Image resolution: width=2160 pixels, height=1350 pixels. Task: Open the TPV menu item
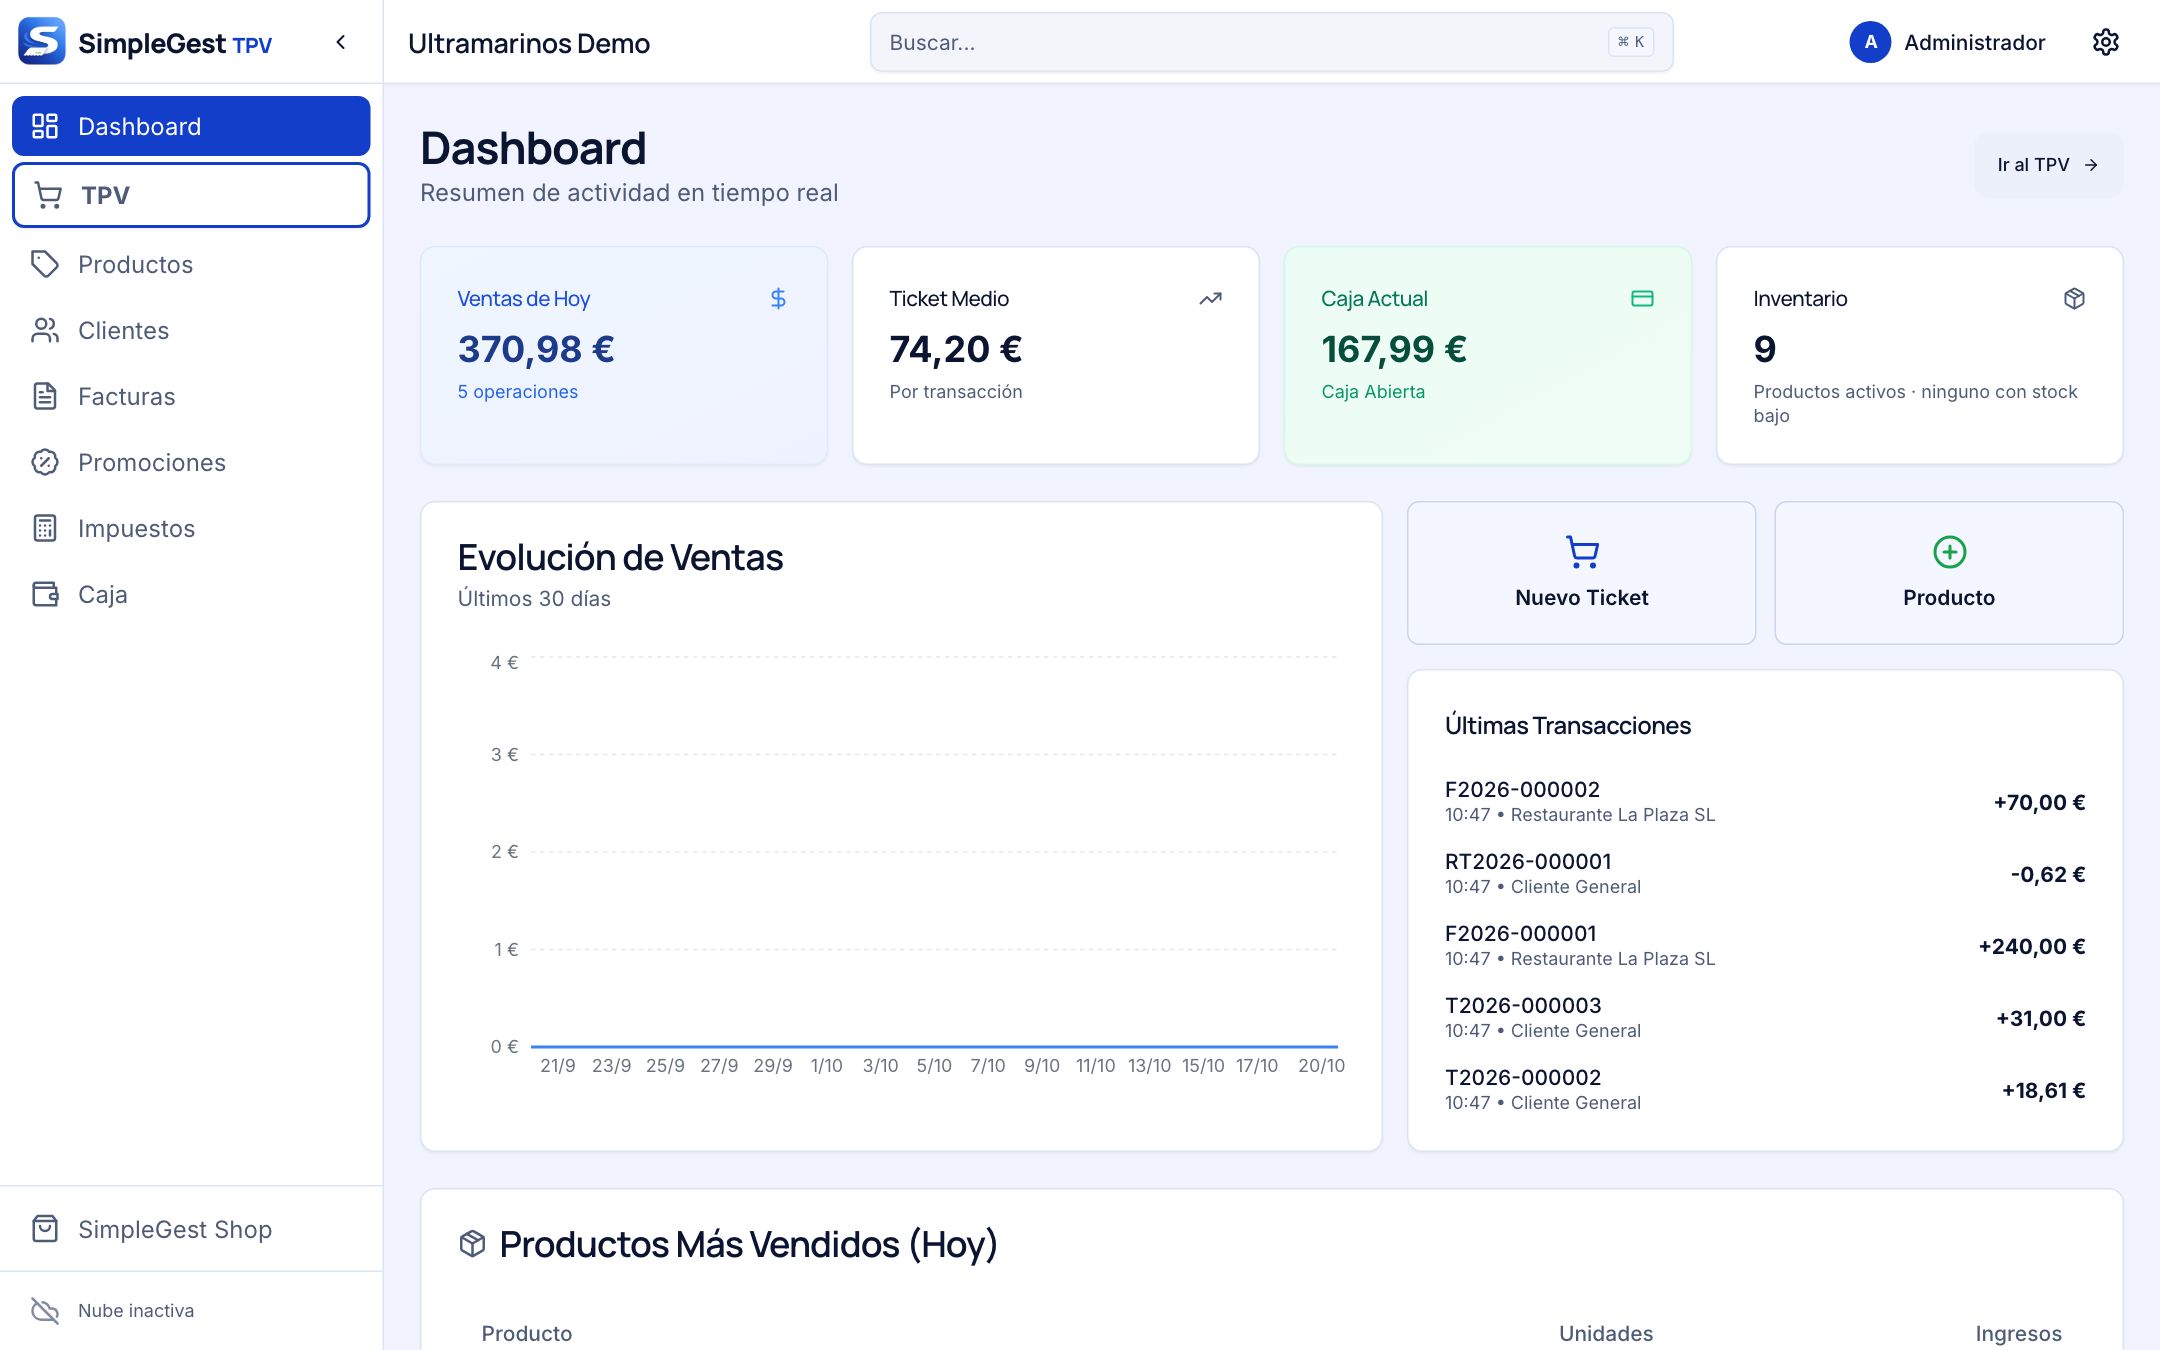pos(191,195)
